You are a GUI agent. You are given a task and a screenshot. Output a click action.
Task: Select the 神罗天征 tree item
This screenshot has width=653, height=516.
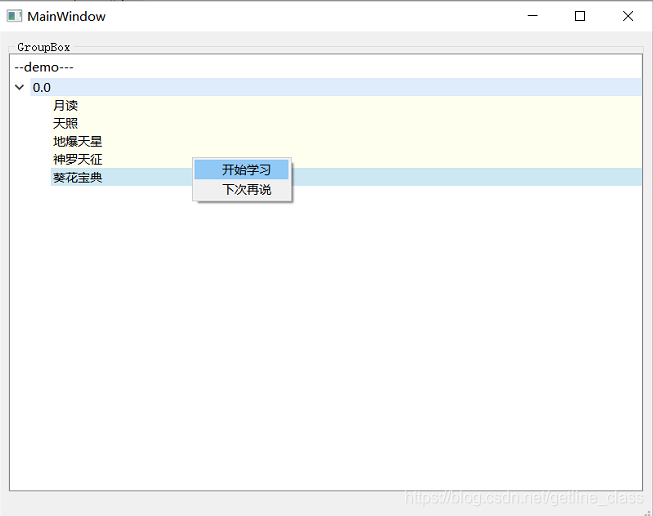346,159
